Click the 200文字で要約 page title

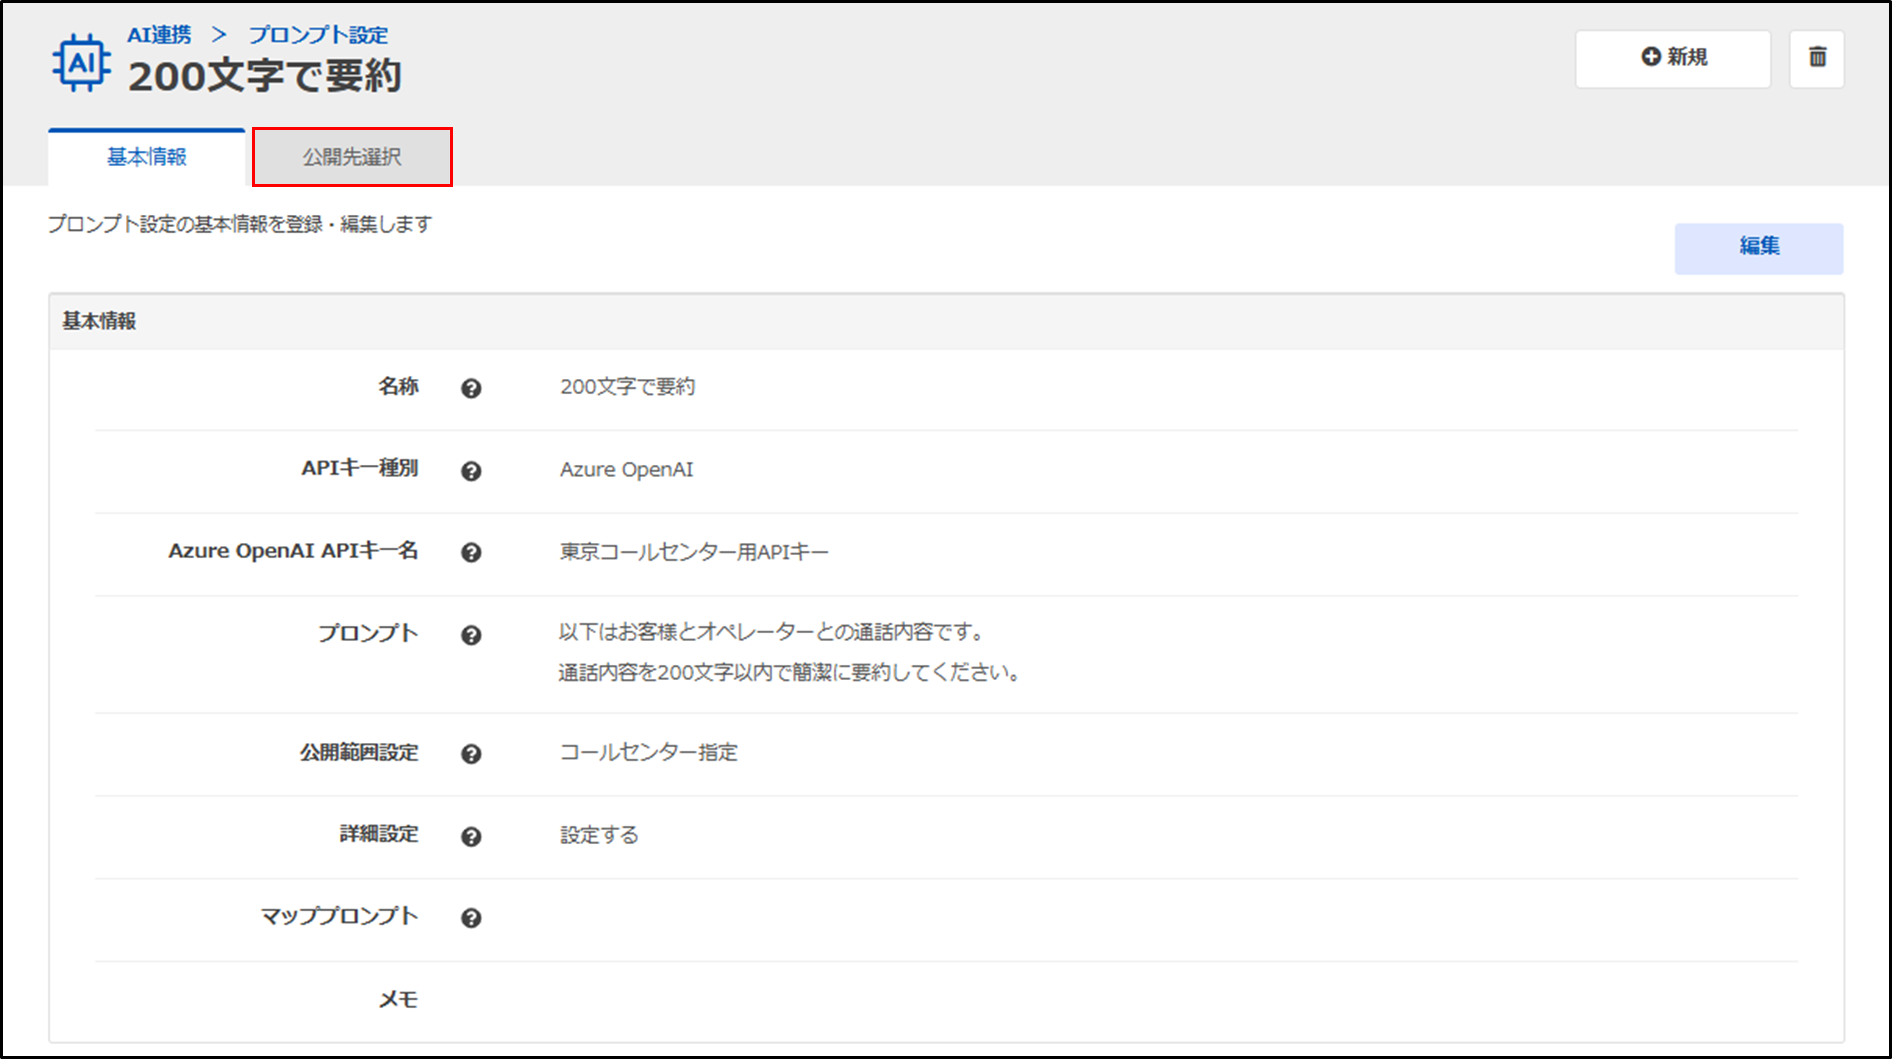coord(265,76)
